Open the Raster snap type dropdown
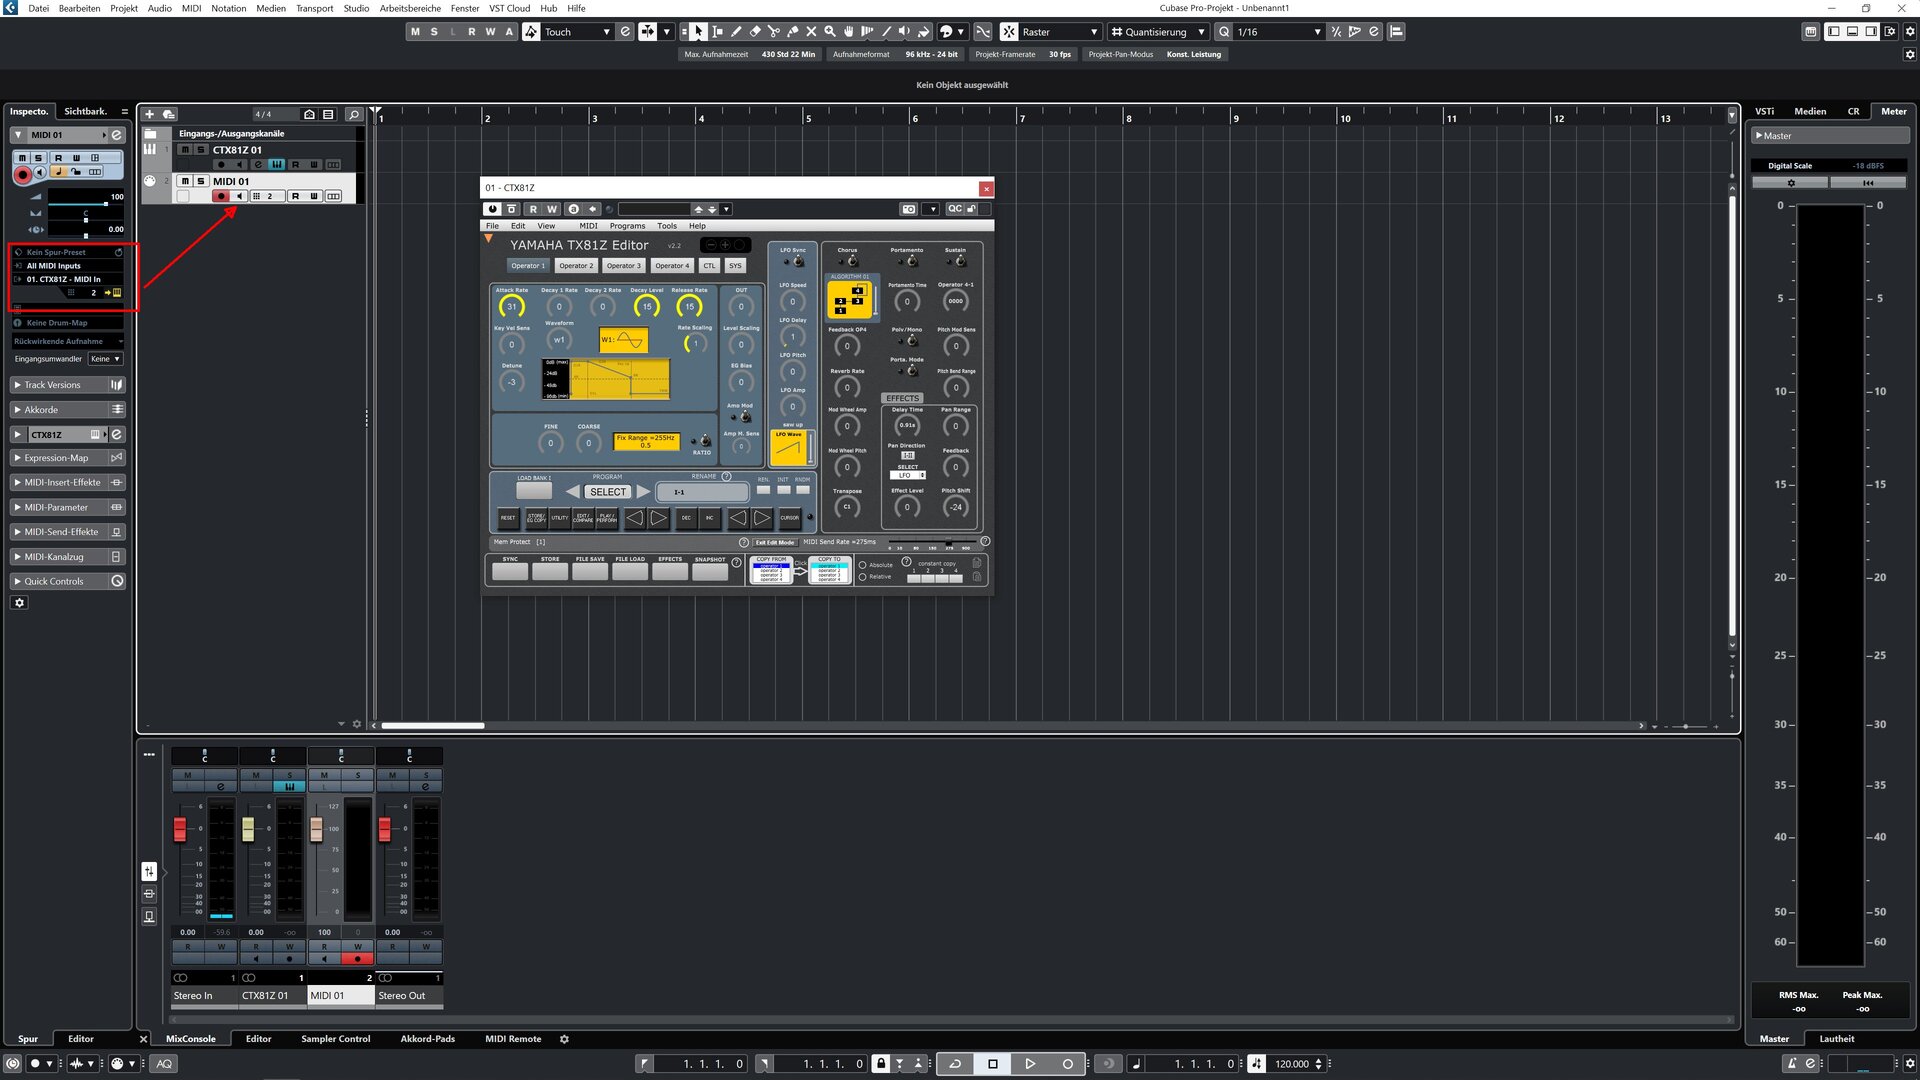This screenshot has width=1920, height=1080. tap(1059, 32)
